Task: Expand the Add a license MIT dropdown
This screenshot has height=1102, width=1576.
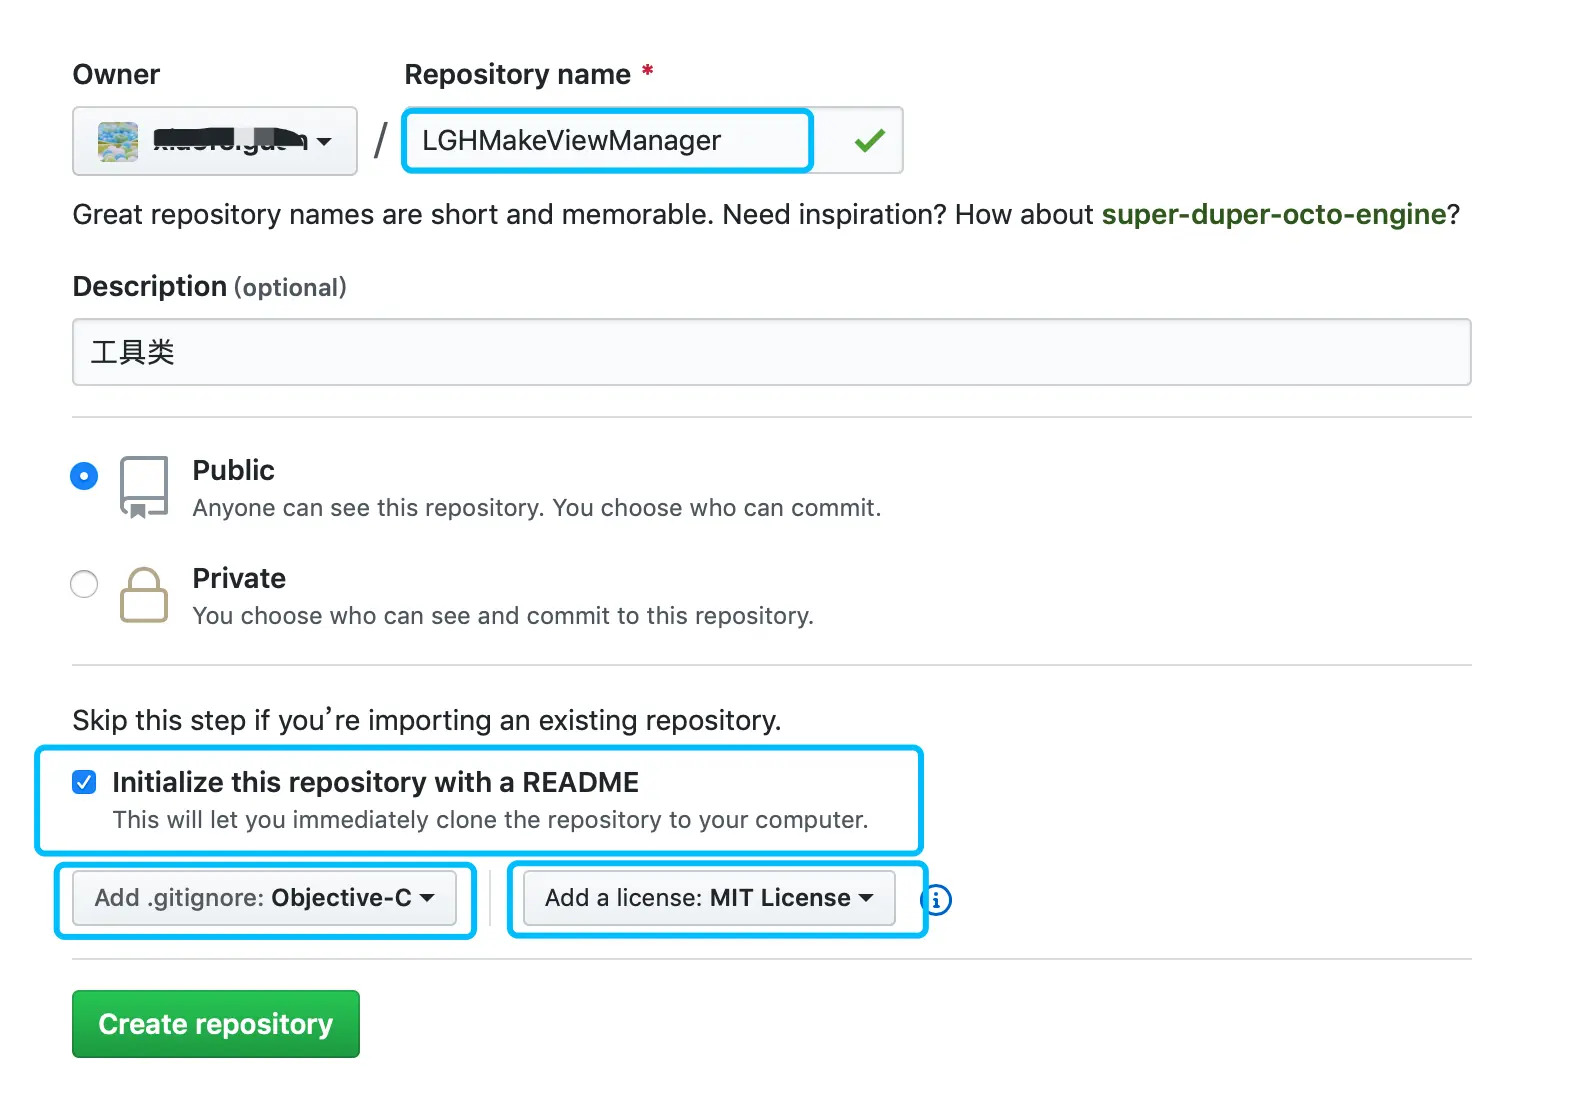Action: (x=708, y=898)
